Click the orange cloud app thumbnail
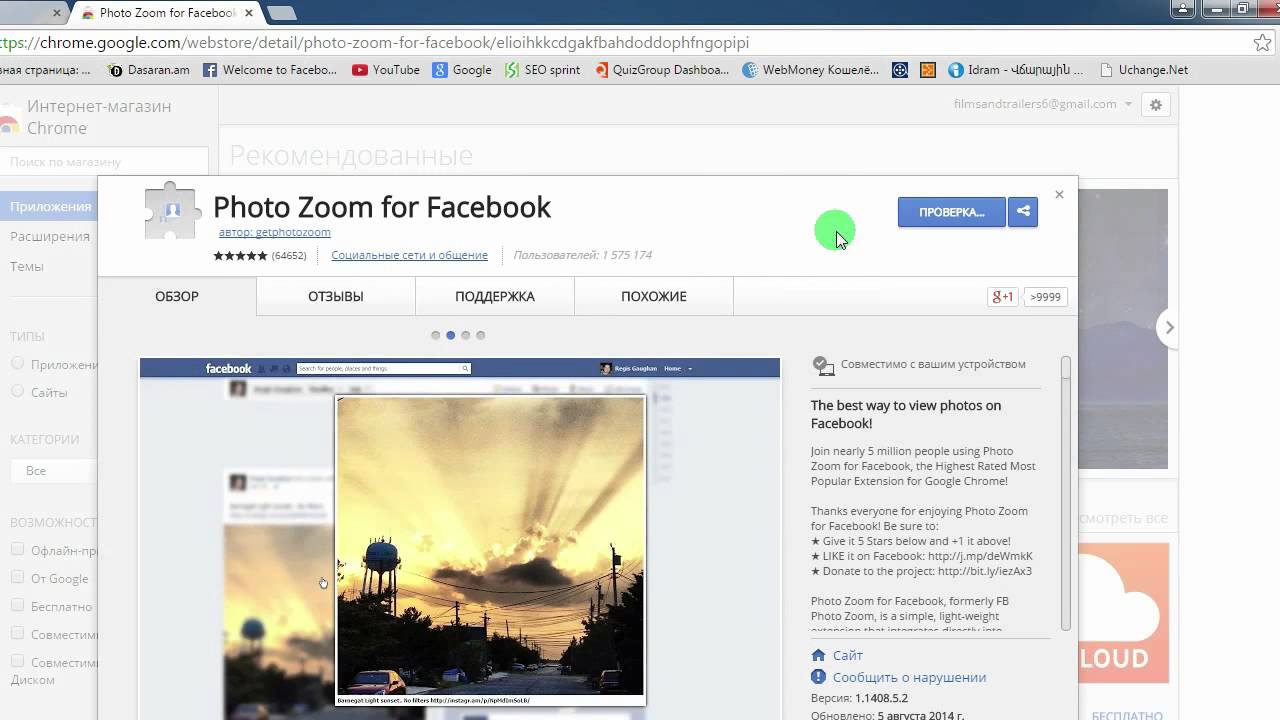The height and width of the screenshot is (720, 1280). click(x=1123, y=613)
